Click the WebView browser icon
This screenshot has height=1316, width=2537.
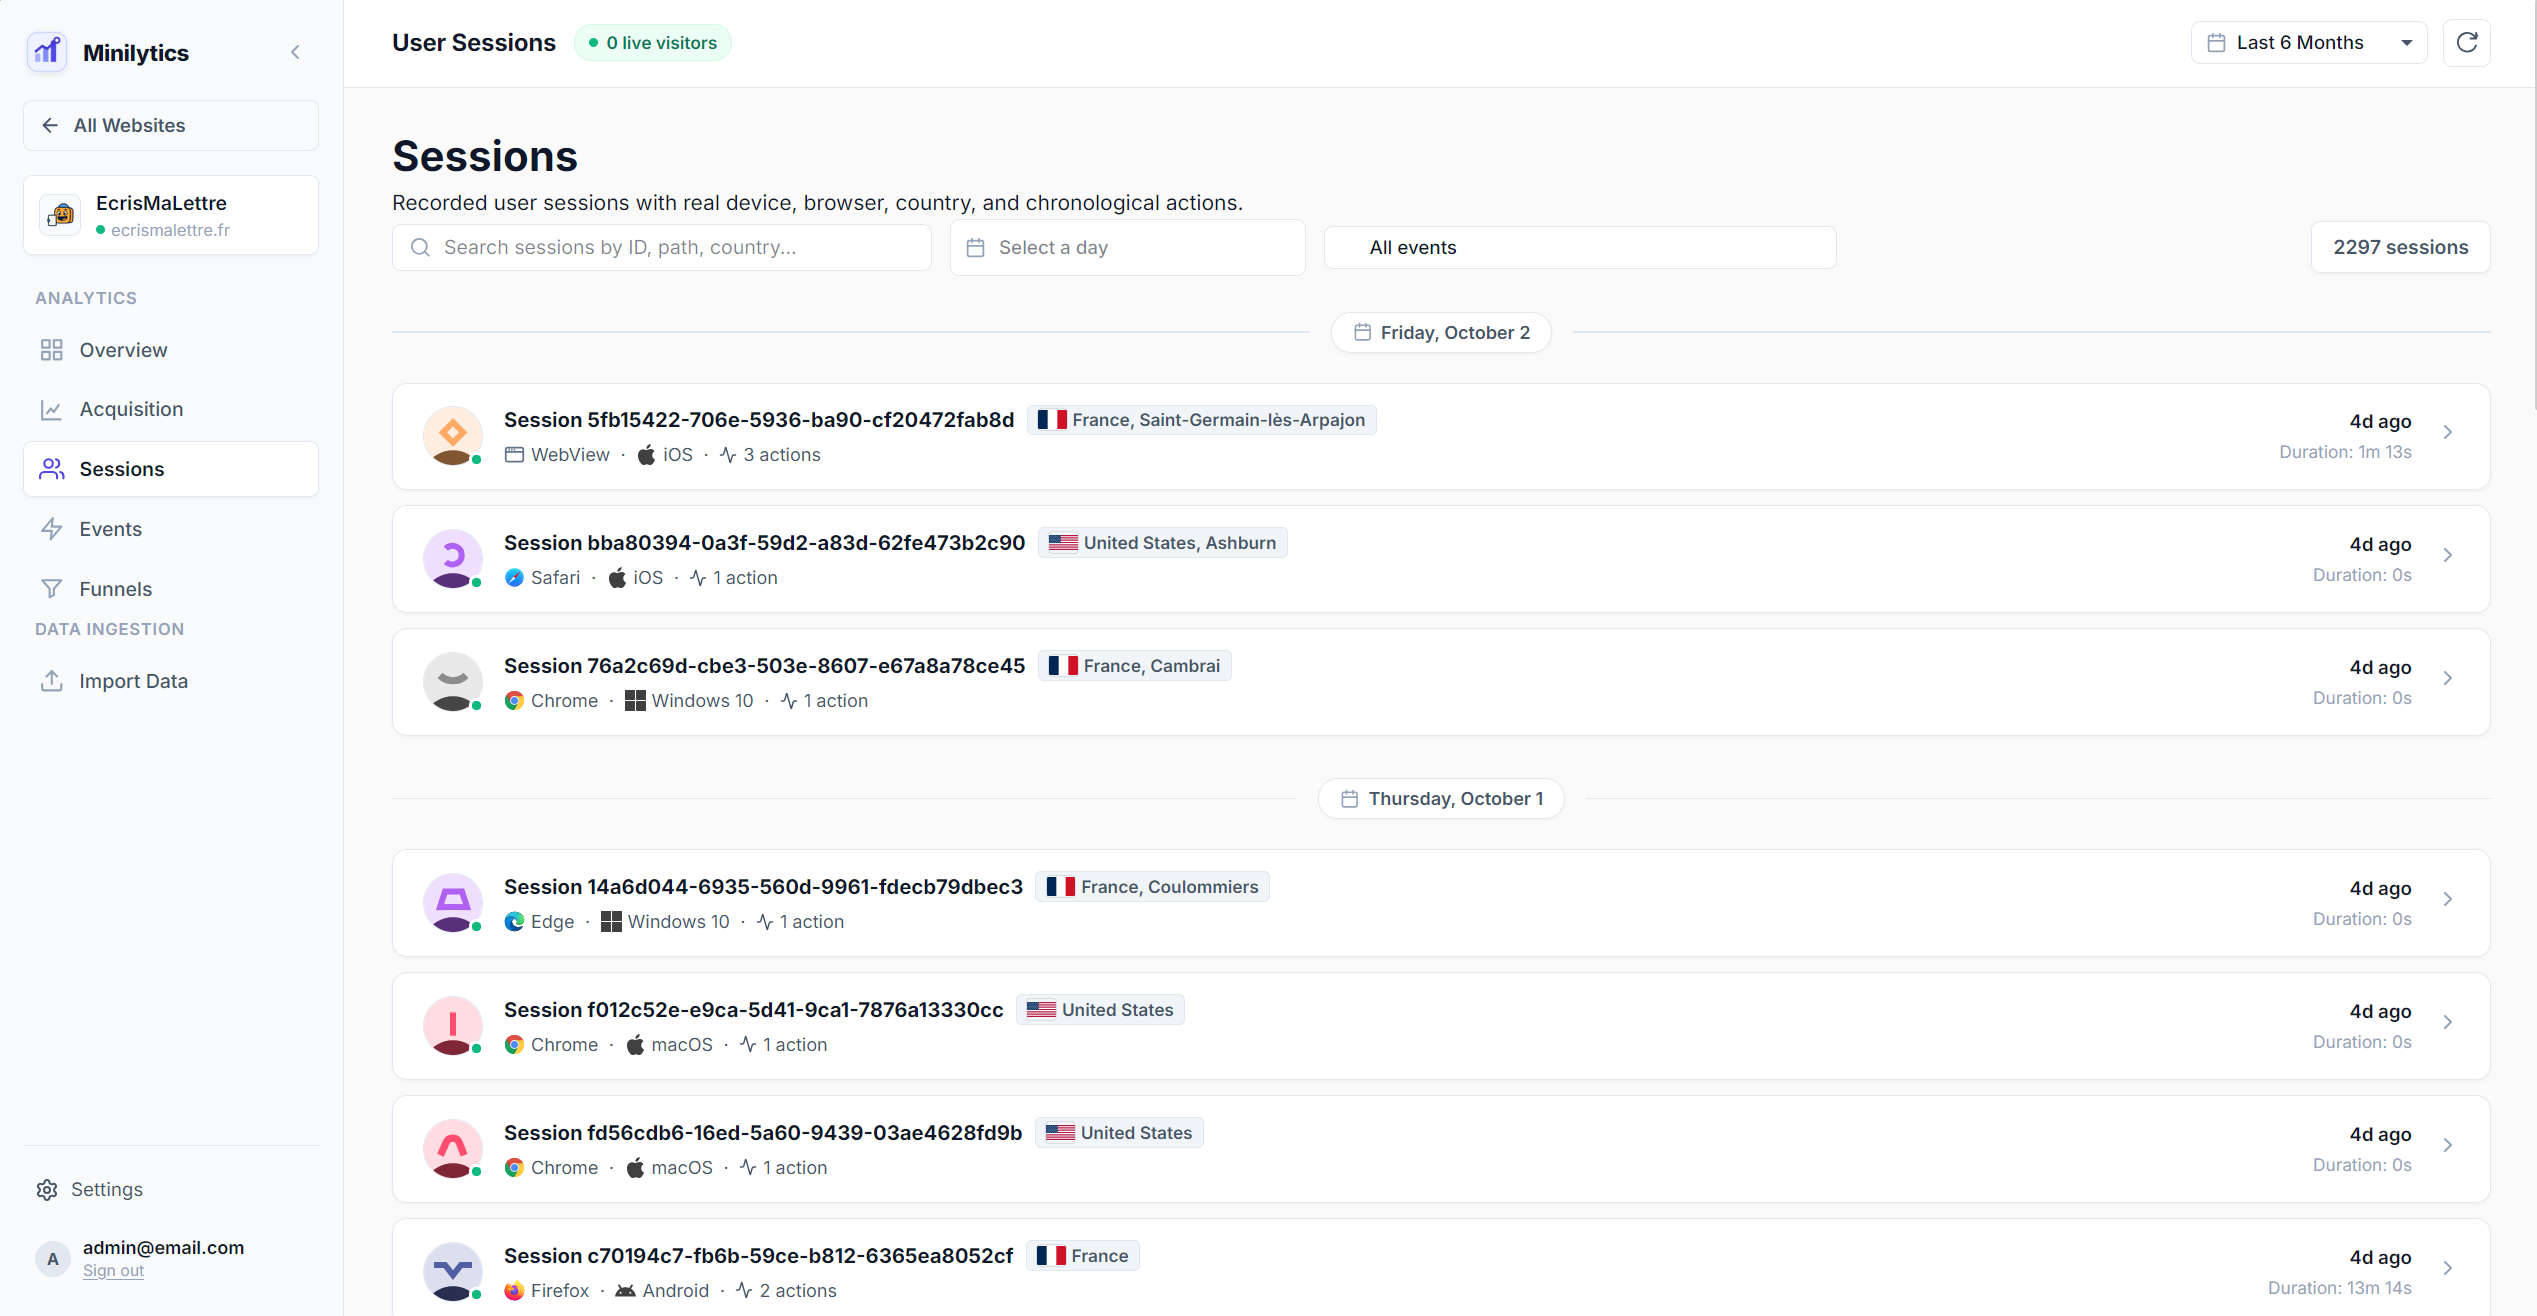(514, 455)
